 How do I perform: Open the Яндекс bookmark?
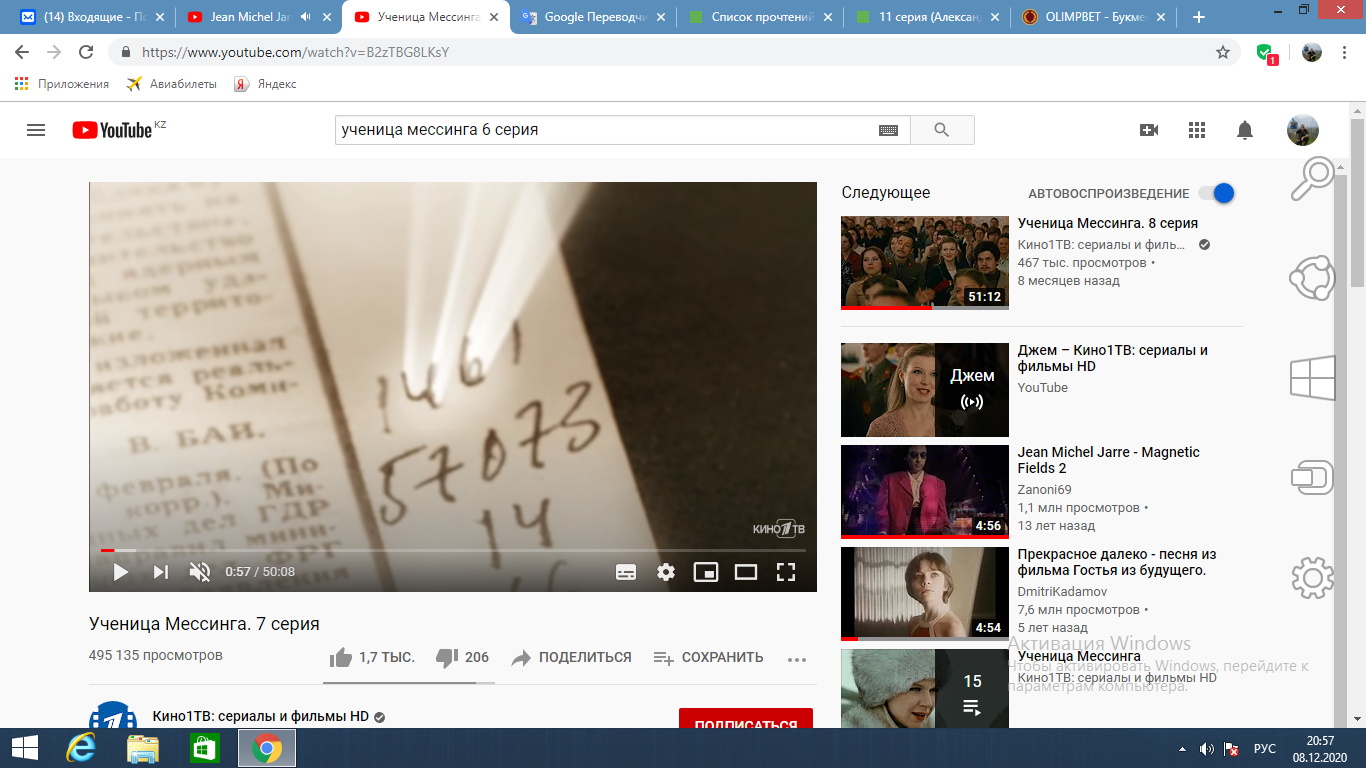[266, 84]
